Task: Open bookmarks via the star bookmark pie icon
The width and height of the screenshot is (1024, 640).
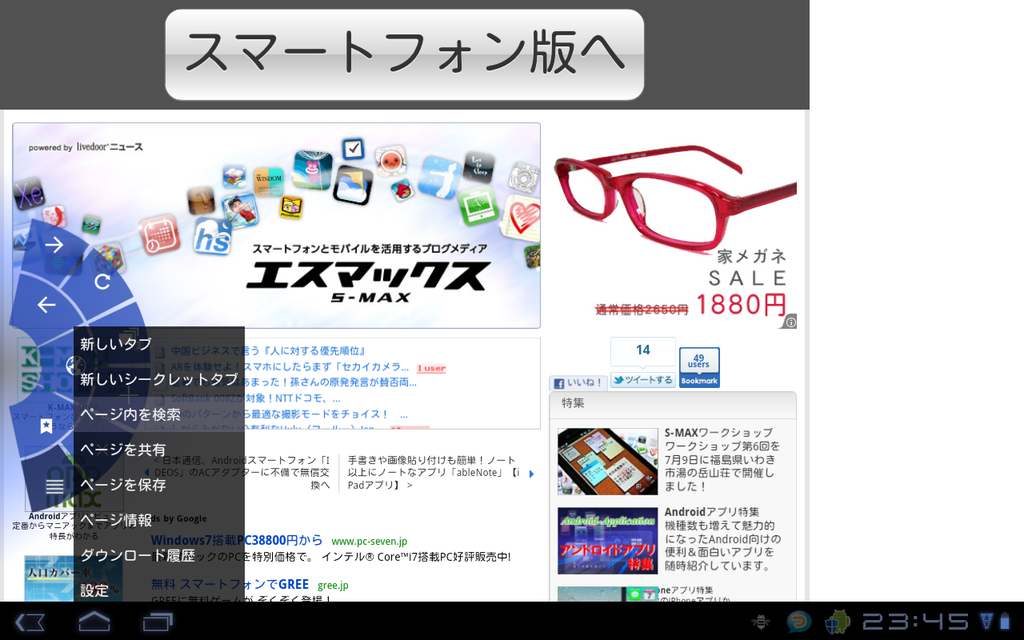Action: [46, 426]
